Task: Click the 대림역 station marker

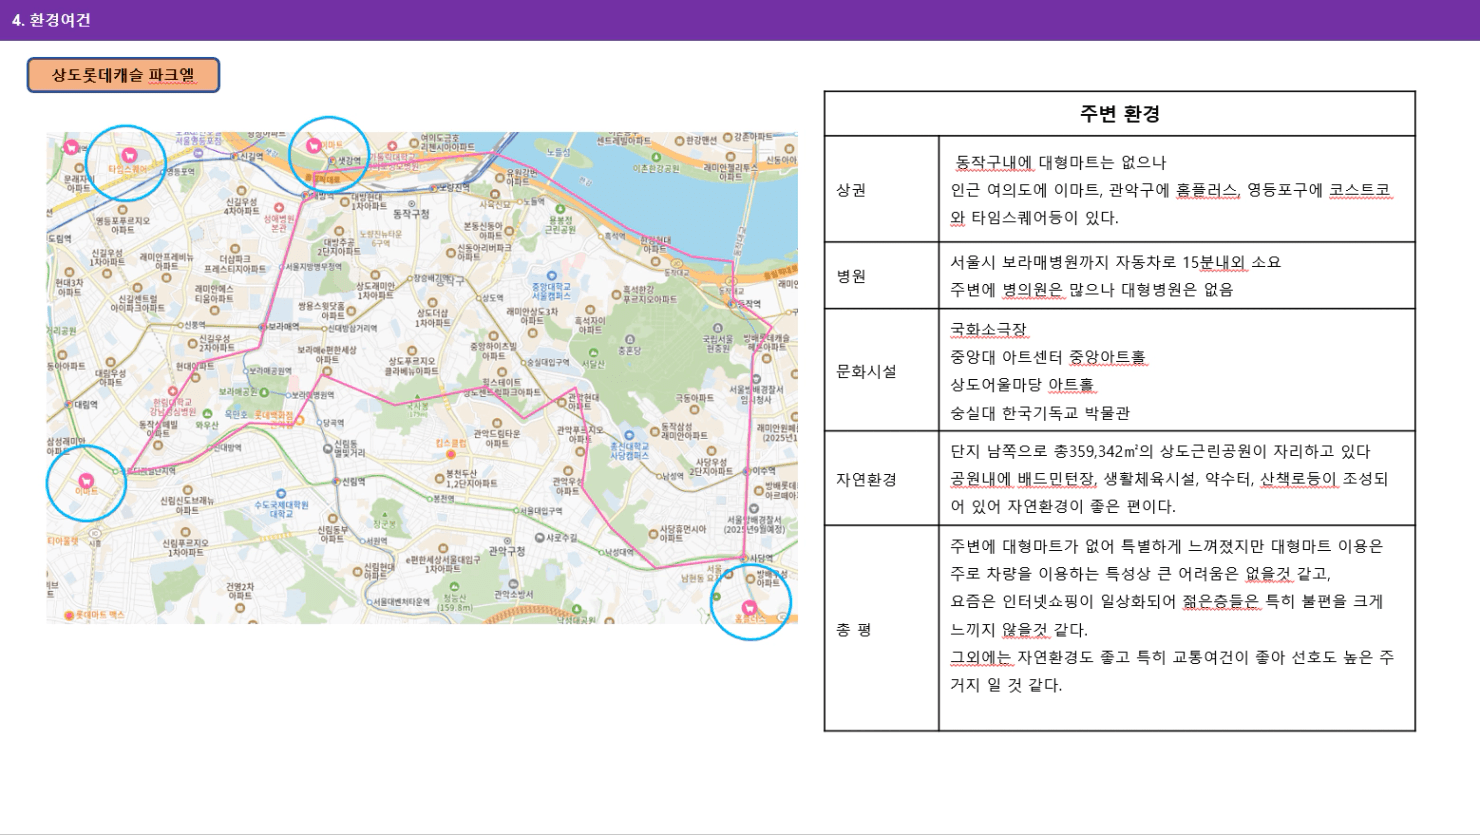Action: point(70,405)
